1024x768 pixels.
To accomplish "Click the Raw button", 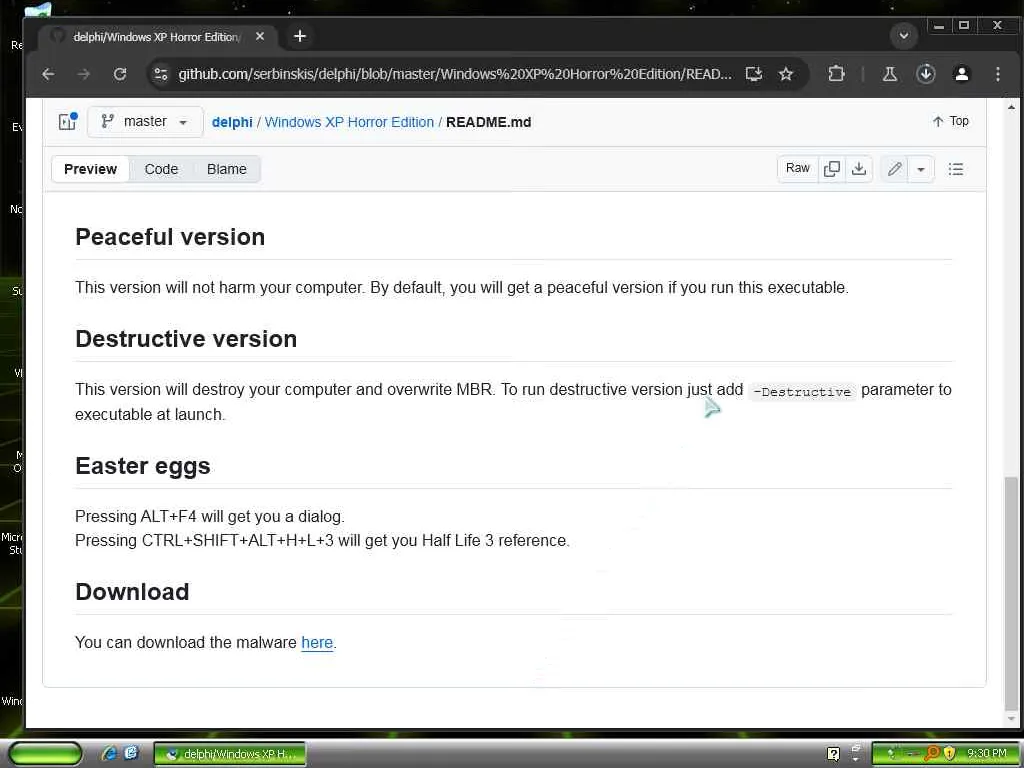I will tap(797, 169).
